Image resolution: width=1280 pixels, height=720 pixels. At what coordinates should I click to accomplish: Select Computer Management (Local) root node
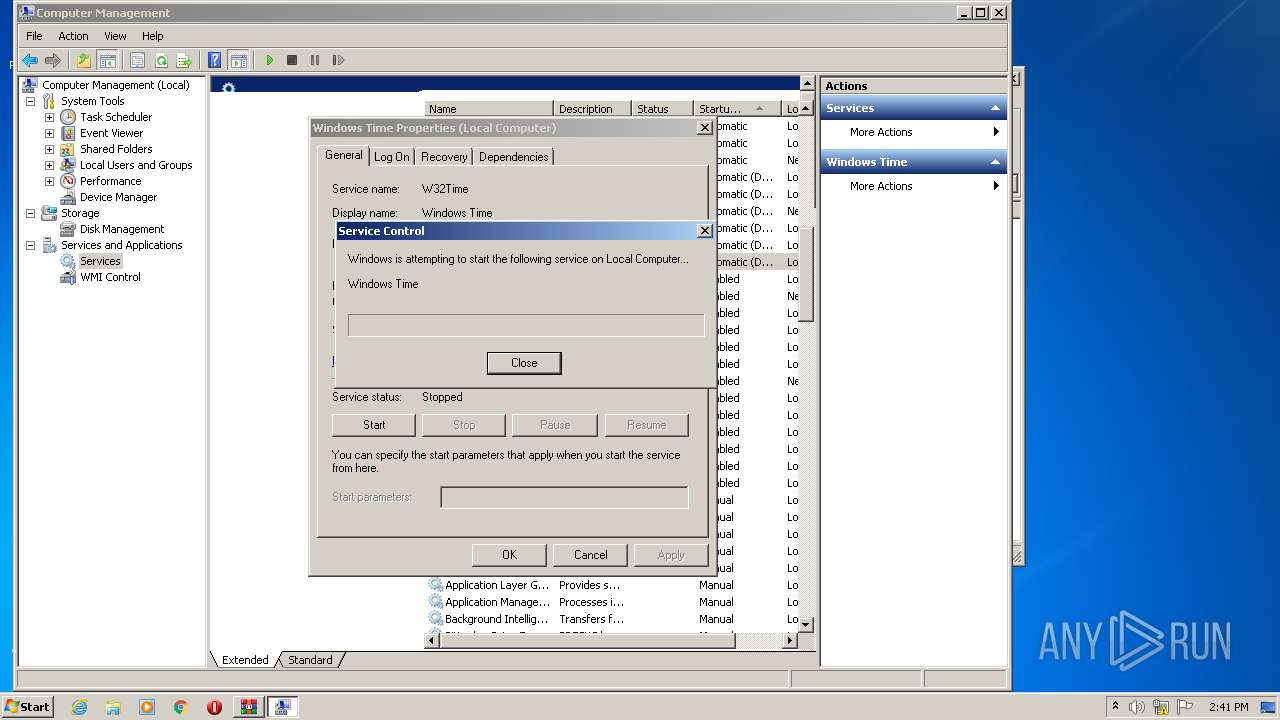(115, 85)
